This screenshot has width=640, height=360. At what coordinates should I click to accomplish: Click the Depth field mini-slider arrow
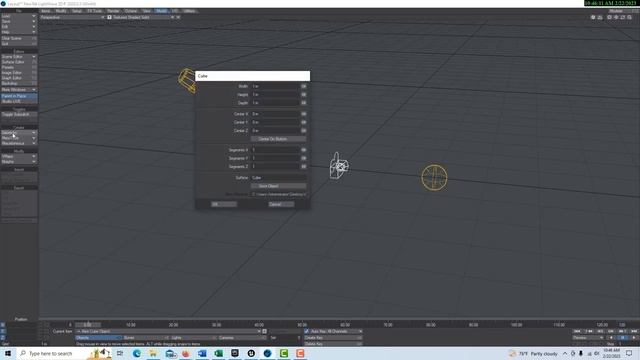(304, 102)
